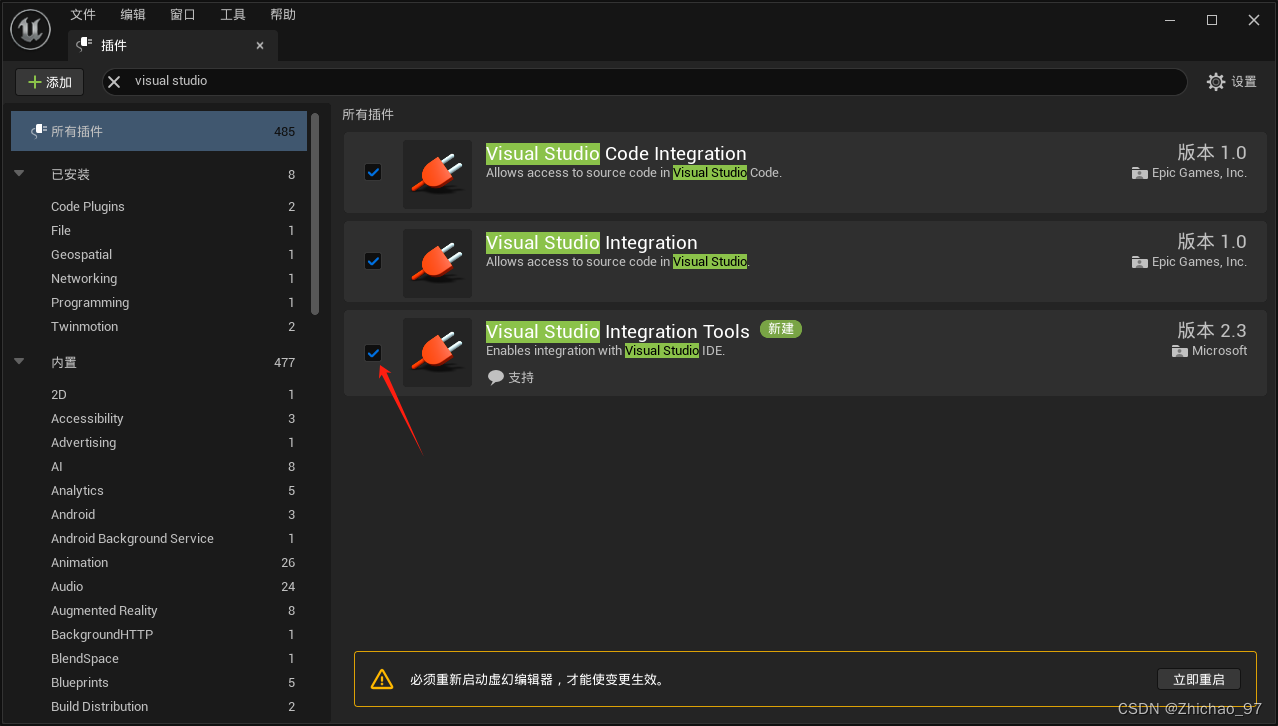Collapse the 内置 category arrow
This screenshot has width=1278, height=726.
tap(19, 362)
